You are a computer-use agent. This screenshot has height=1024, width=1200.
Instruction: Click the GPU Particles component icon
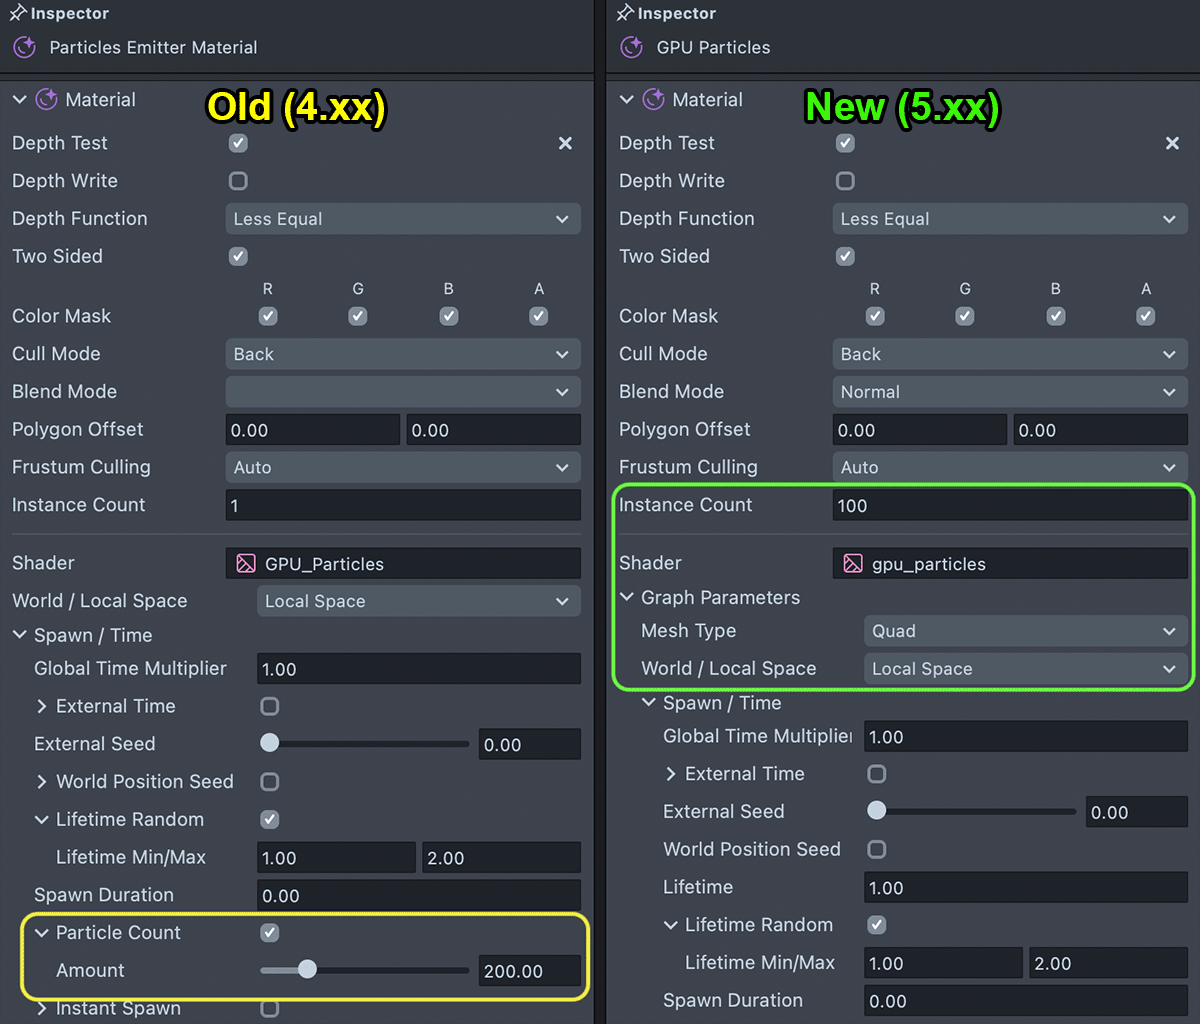pos(631,47)
